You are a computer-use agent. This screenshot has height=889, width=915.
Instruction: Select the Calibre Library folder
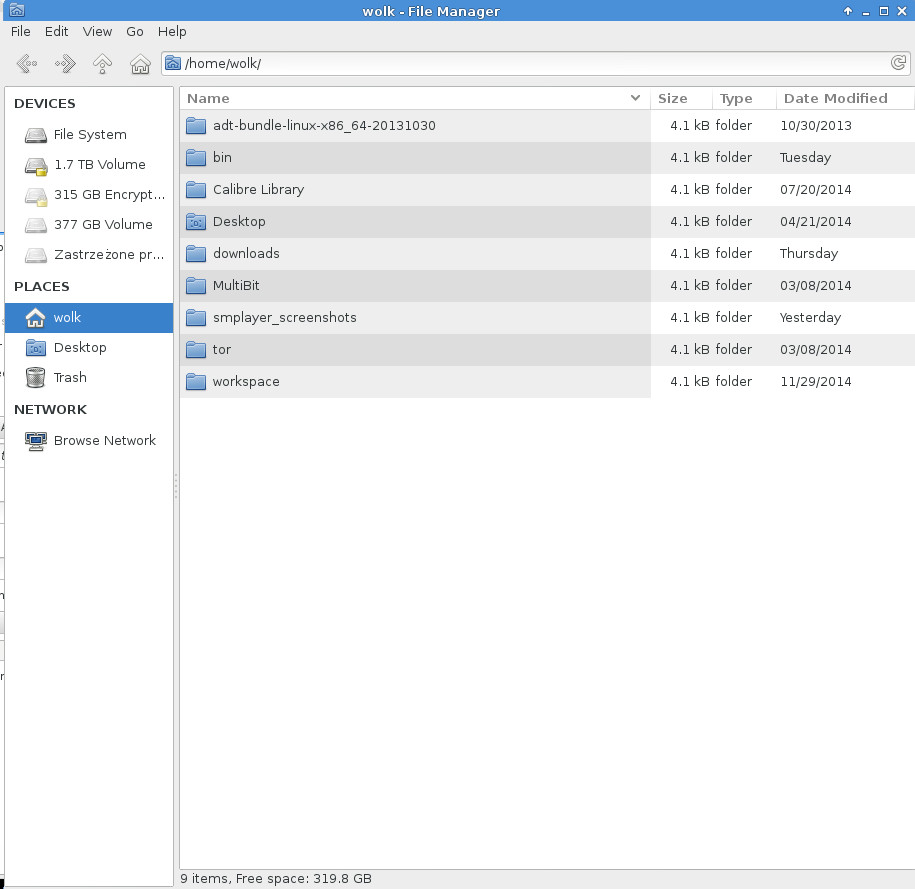[x=258, y=189]
